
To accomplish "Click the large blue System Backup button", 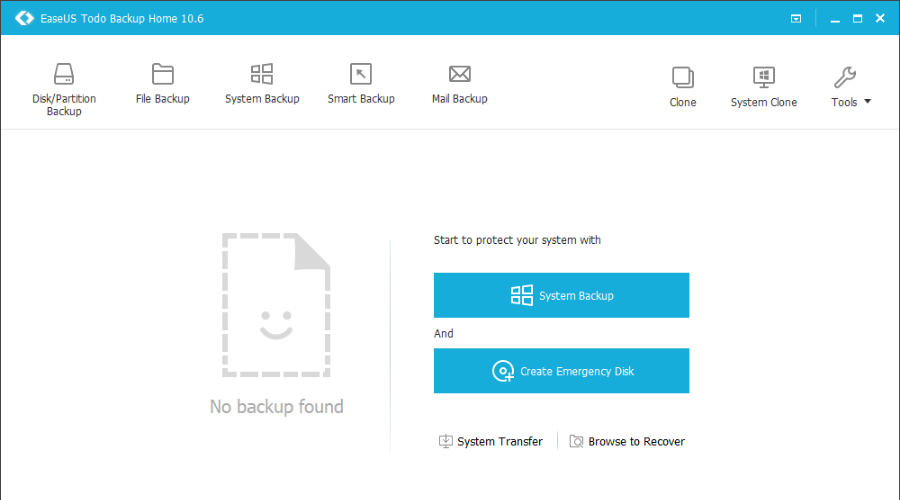I will click(x=561, y=295).
